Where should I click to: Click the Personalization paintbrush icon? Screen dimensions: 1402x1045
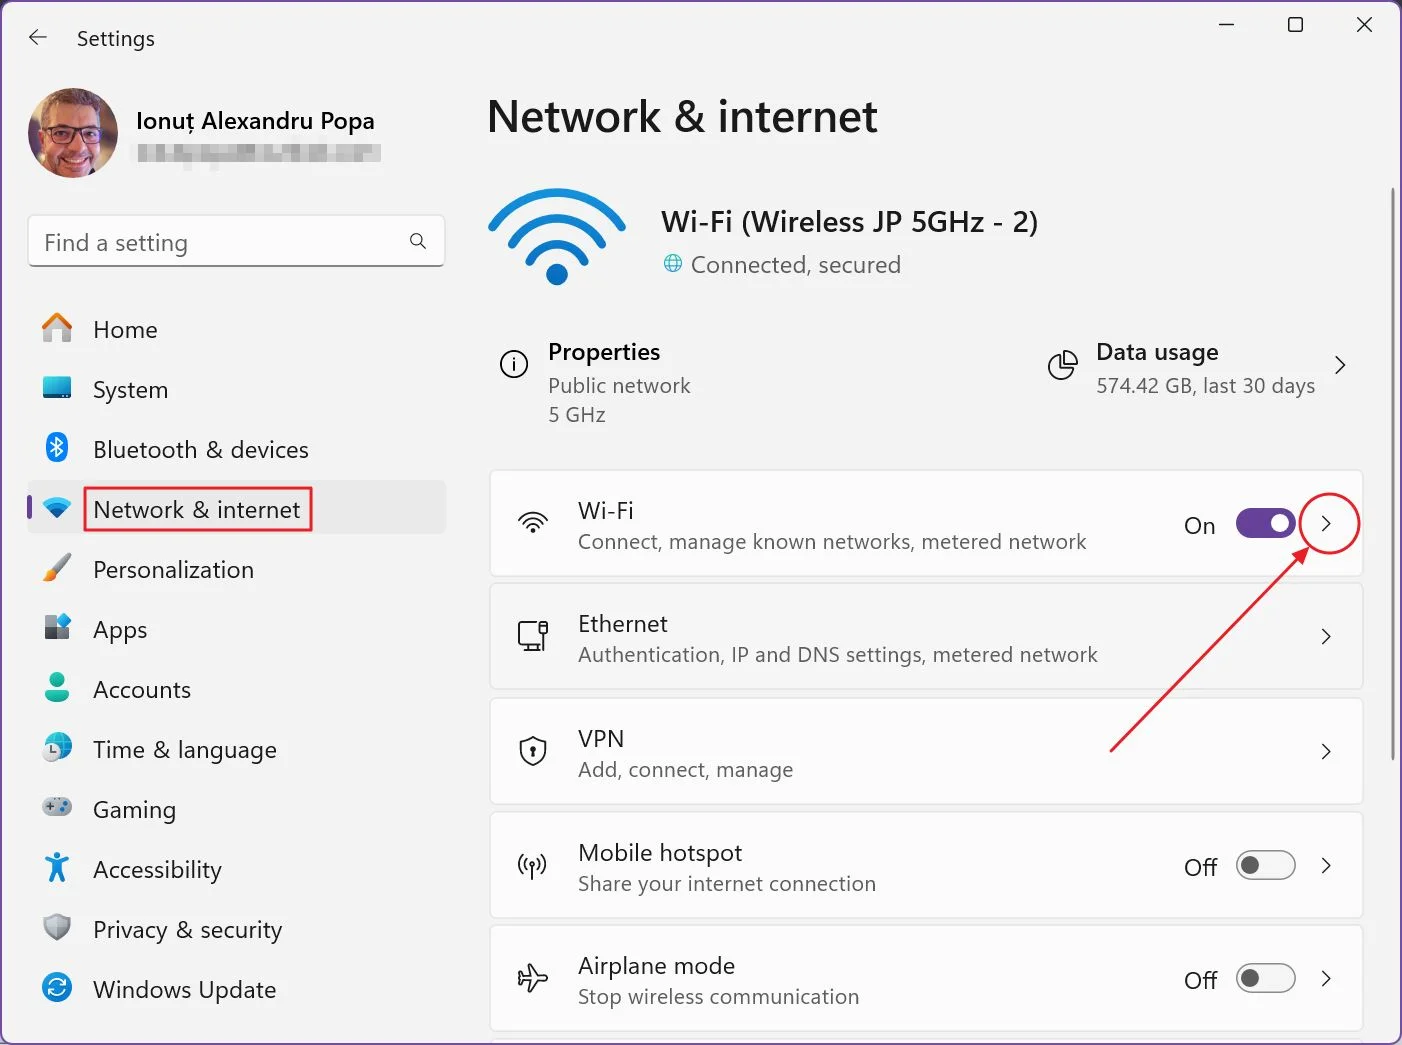pos(57,568)
